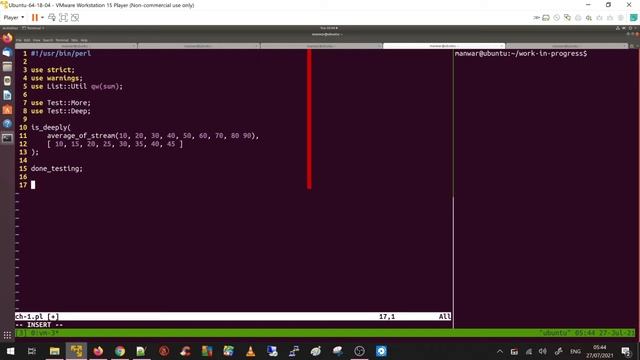Open Ubuntu Software from the dock
Viewport: 640px width, 360px height.
pyautogui.click(x=7, y=109)
